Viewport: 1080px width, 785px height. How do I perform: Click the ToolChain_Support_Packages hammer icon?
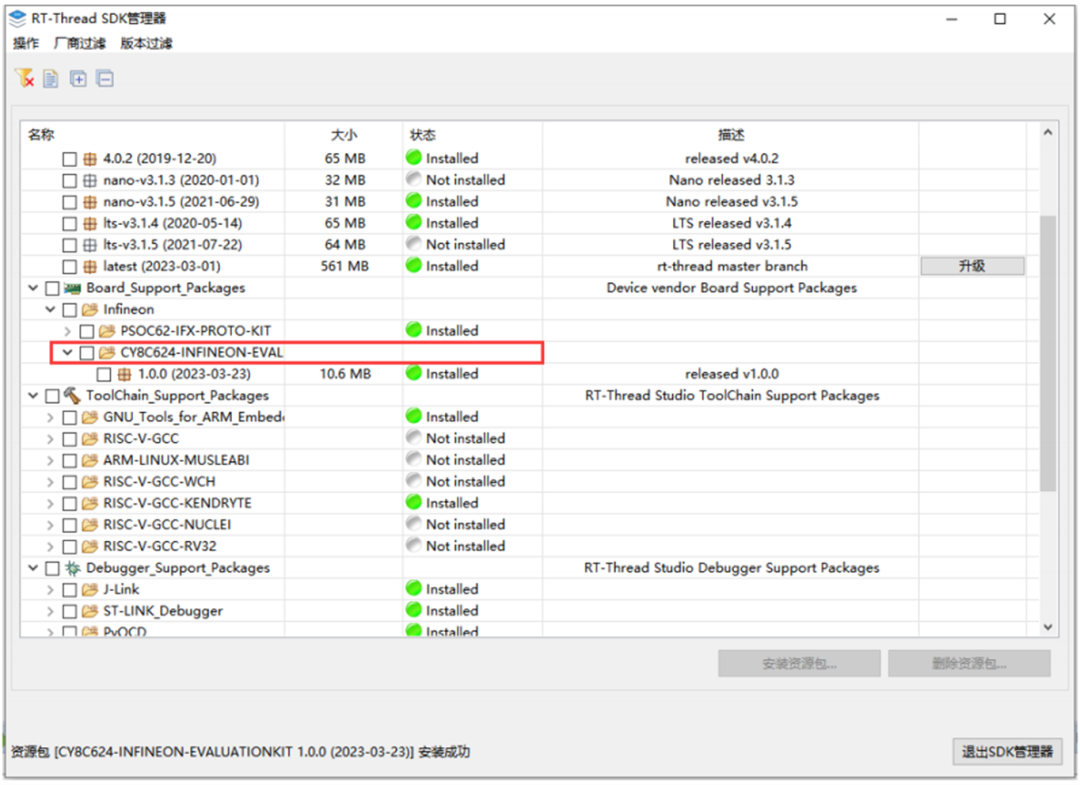tap(72, 395)
